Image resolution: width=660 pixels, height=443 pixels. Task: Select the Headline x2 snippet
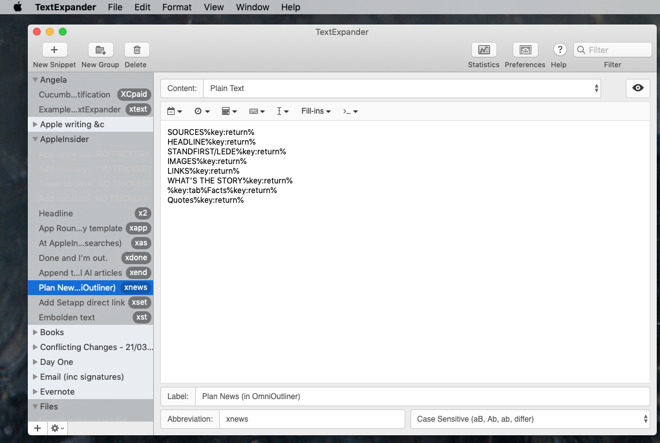click(x=91, y=213)
